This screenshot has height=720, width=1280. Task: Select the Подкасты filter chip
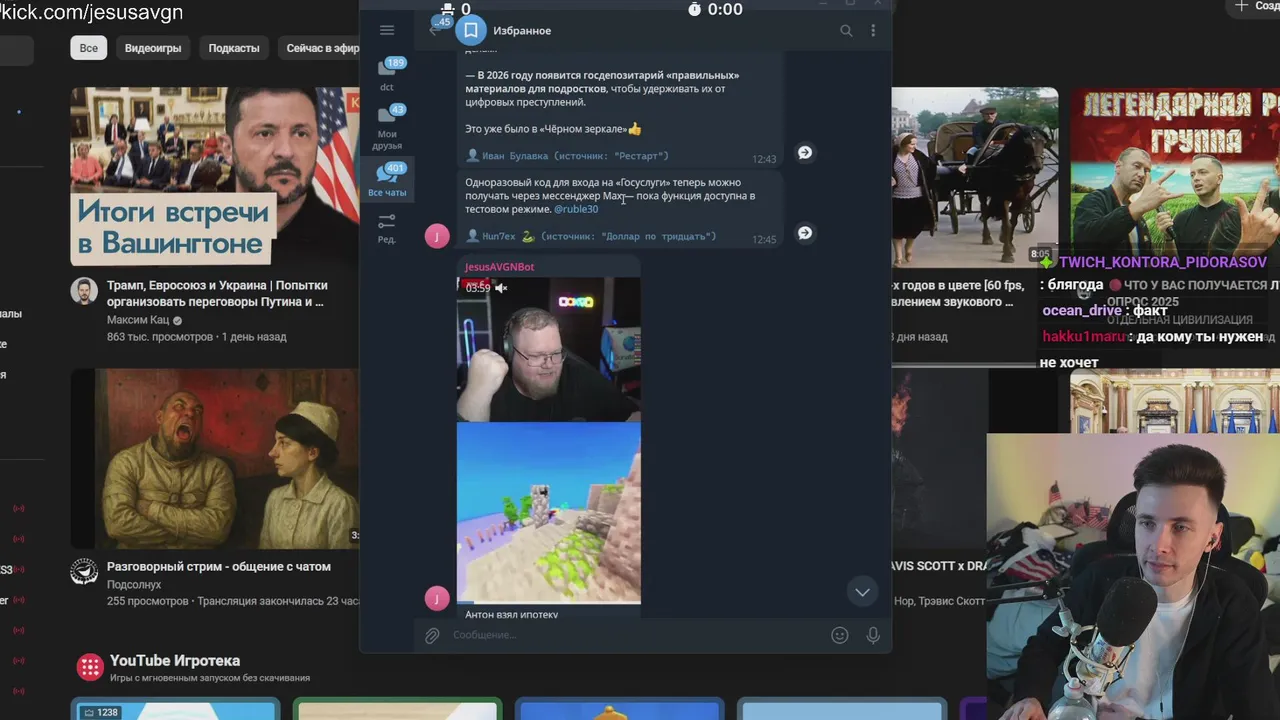(x=234, y=48)
